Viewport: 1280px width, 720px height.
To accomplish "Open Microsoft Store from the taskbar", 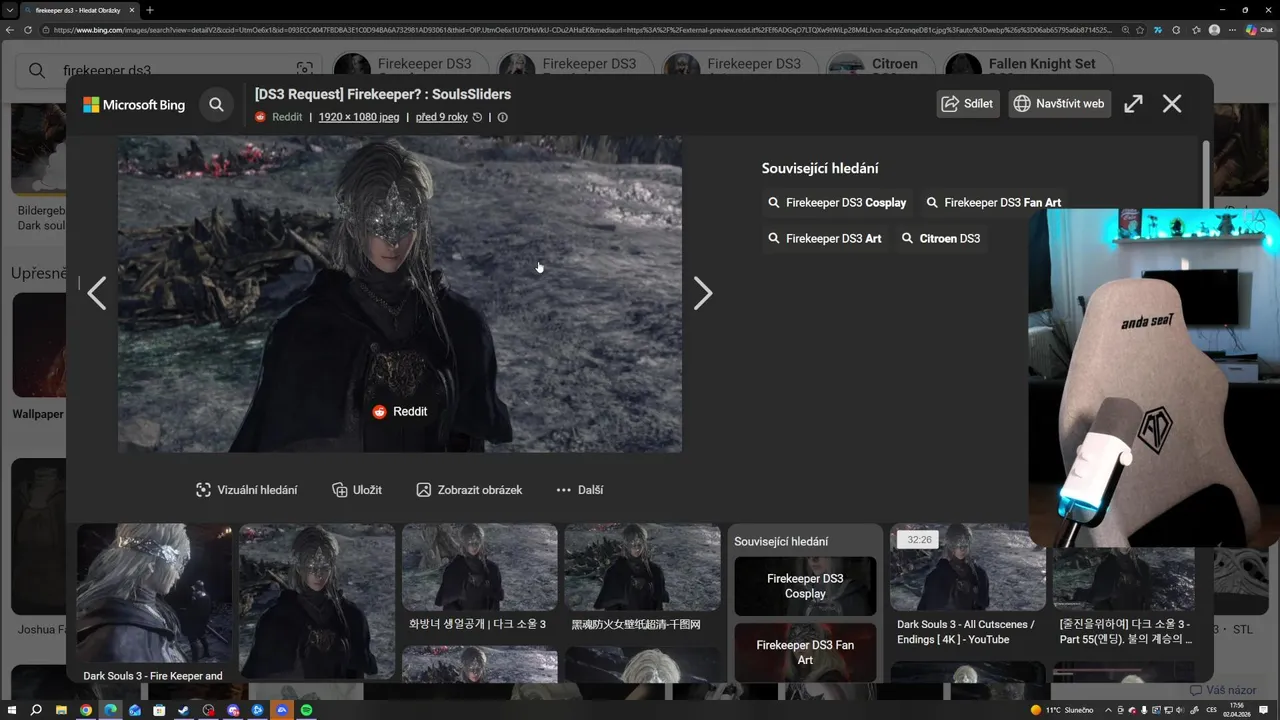I will coord(159,710).
